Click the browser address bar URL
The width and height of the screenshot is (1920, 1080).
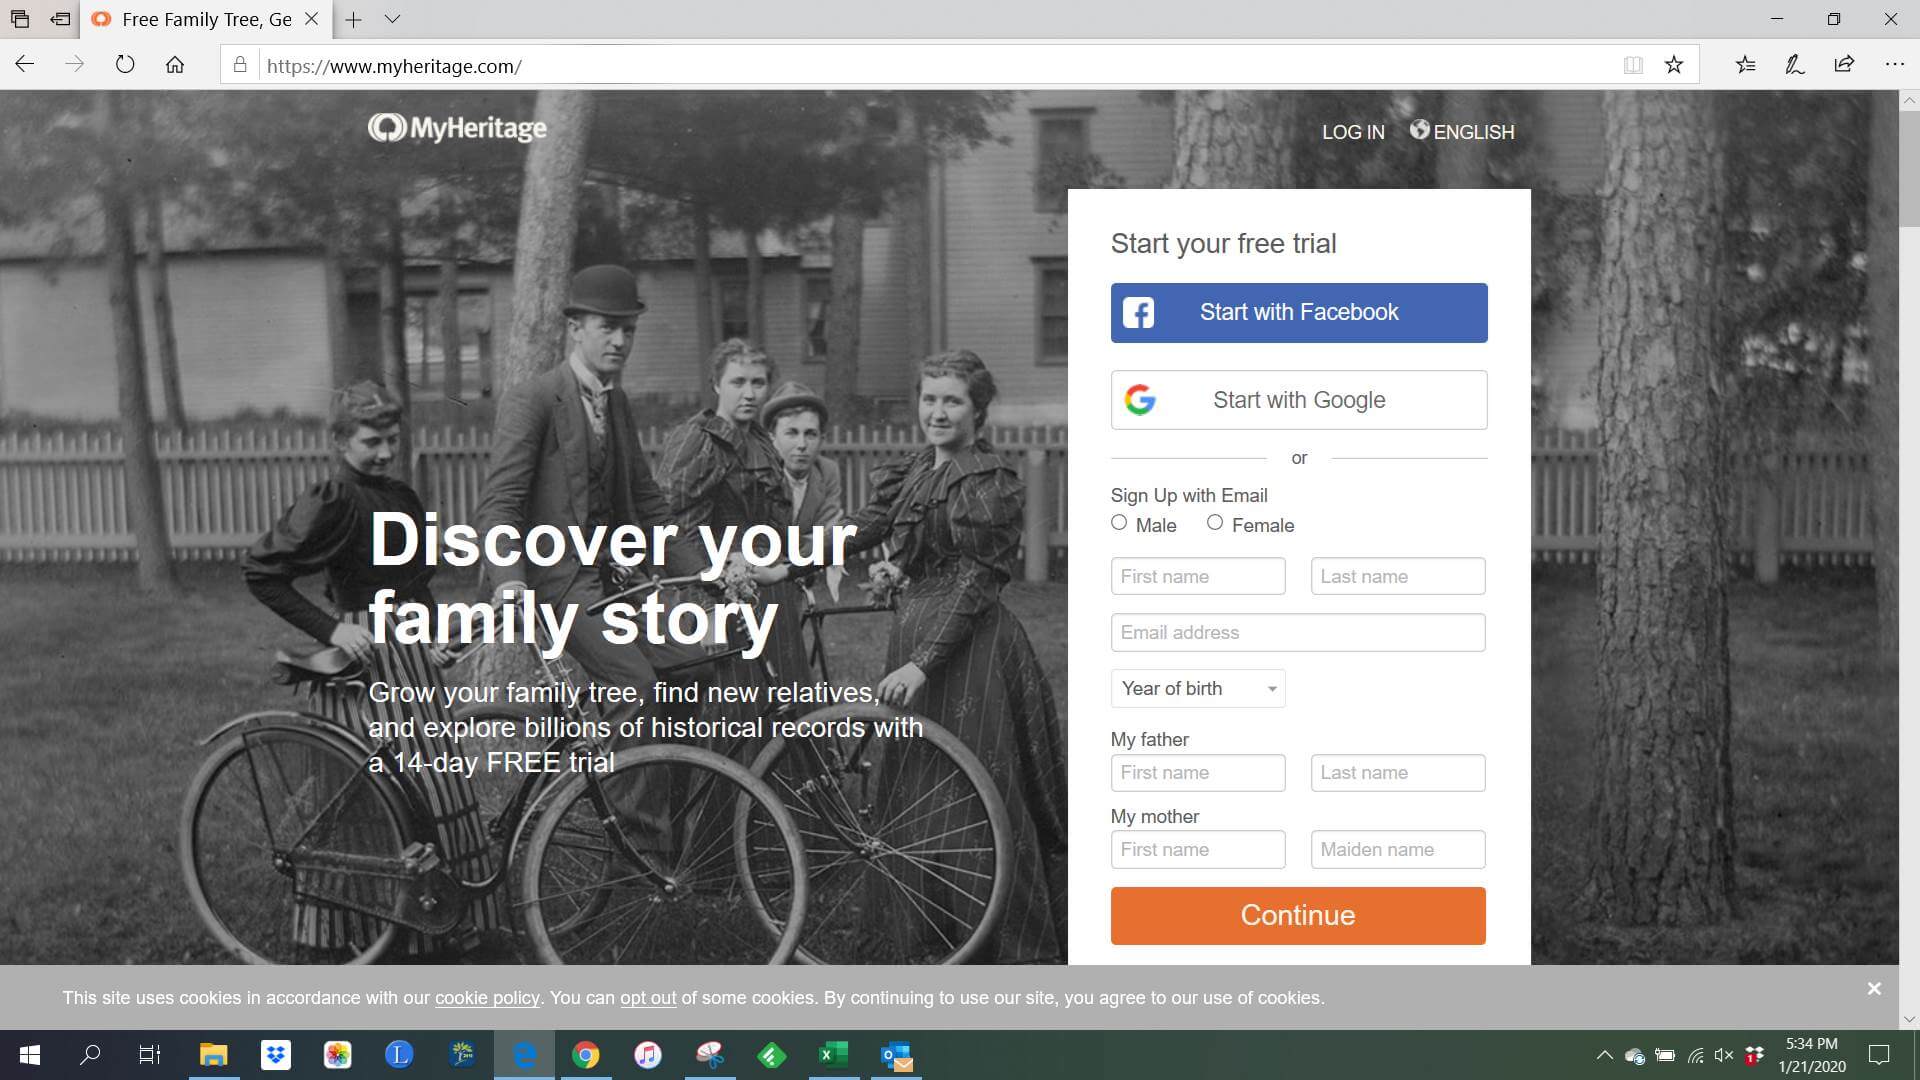click(x=394, y=66)
